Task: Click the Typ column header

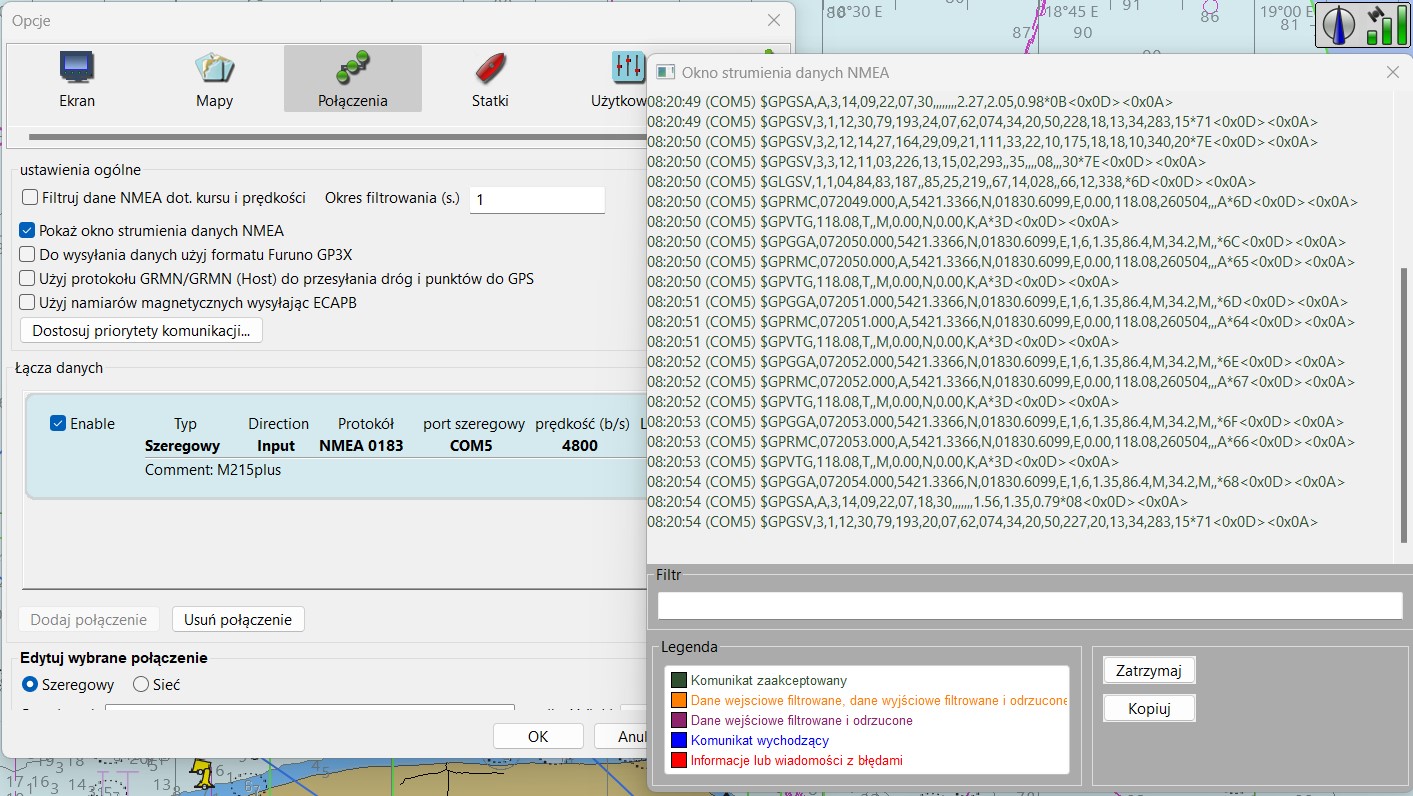Action: pos(186,424)
